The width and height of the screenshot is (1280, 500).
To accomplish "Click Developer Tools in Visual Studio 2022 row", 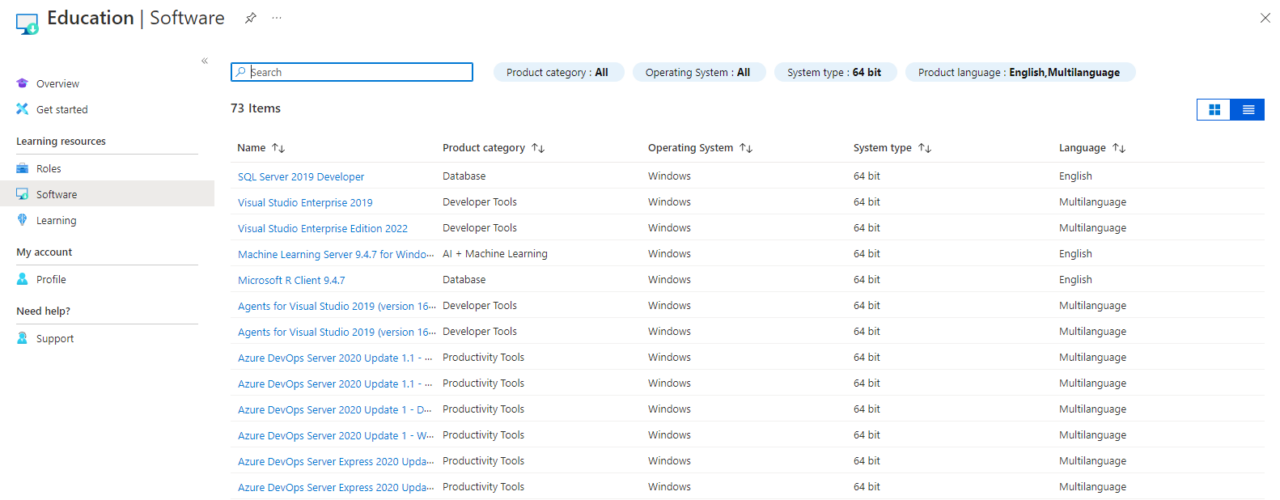I will (480, 228).
